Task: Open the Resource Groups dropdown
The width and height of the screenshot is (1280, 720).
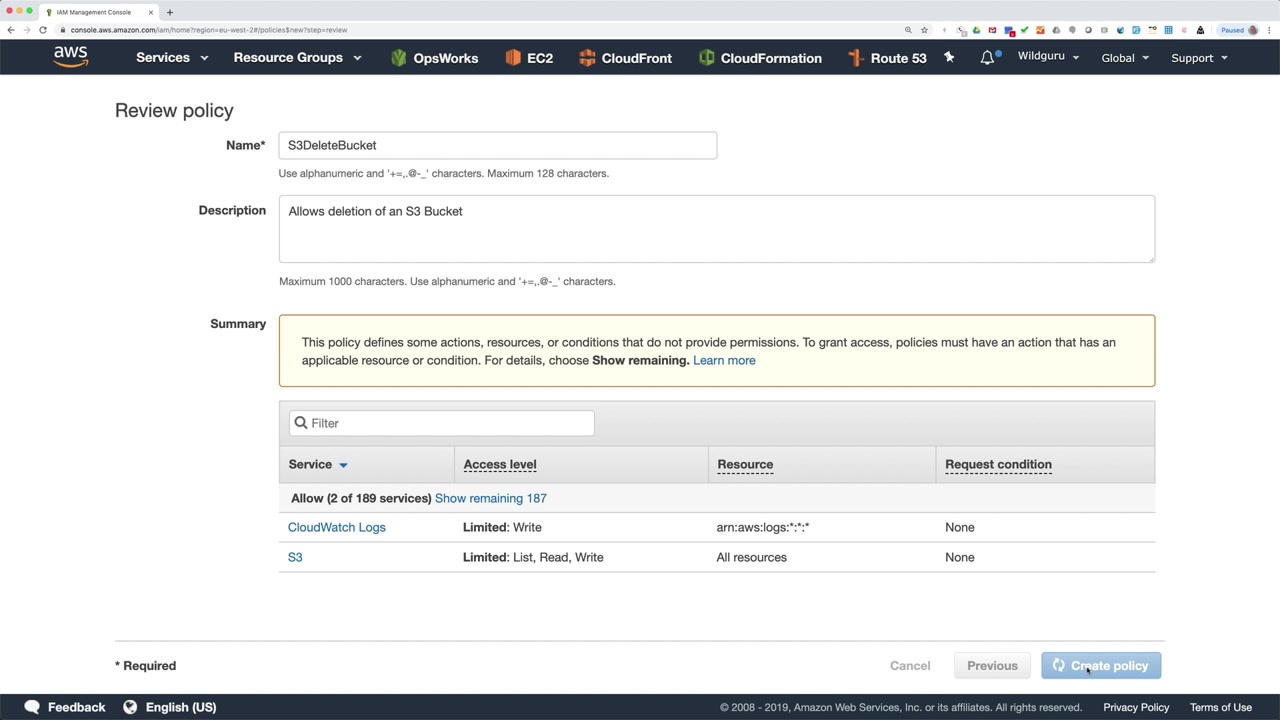Action: pyautogui.click(x=297, y=58)
